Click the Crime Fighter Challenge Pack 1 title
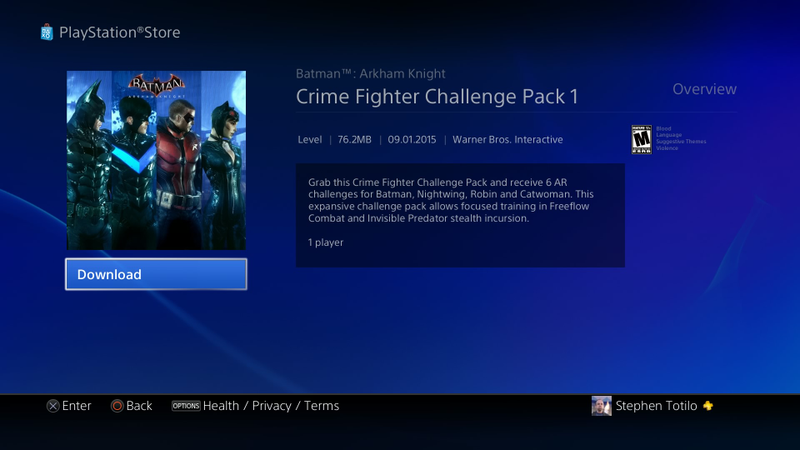The image size is (800, 450). point(437,96)
